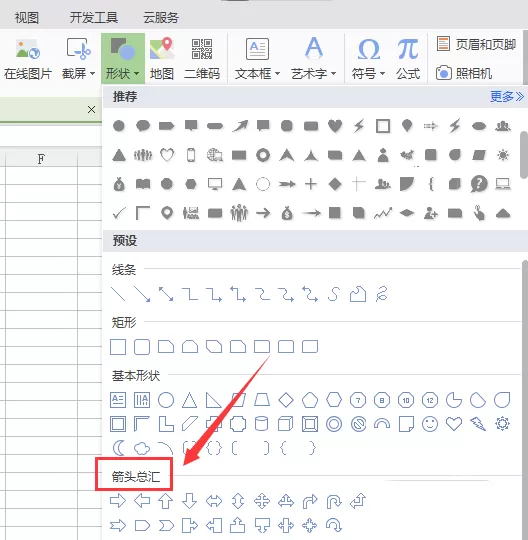The height and width of the screenshot is (540, 528).
Task: Select the cloud basic shape
Action: 142,448
